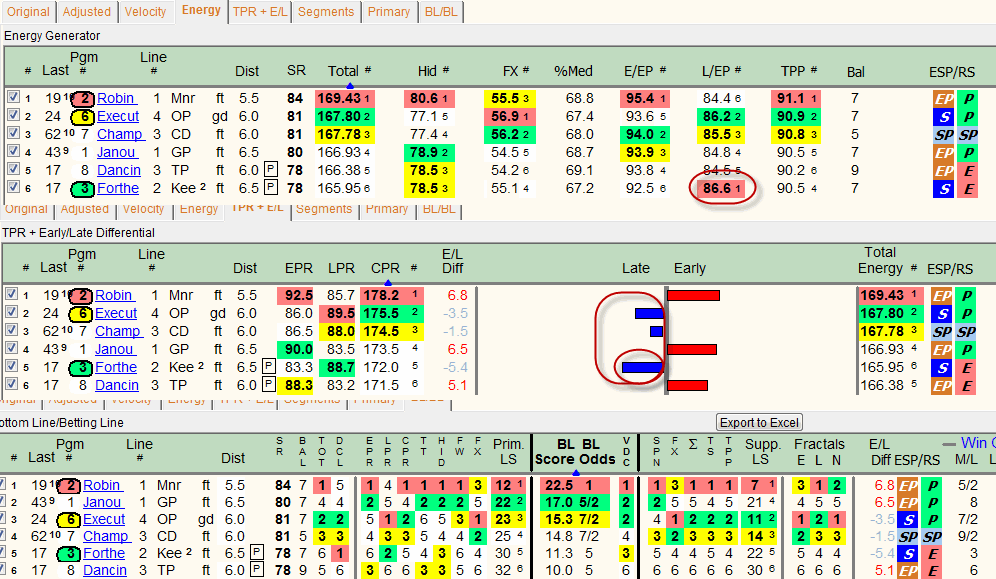Select the Velocity tab in the top tab row
The height and width of the screenshot is (579, 996).
click(145, 12)
